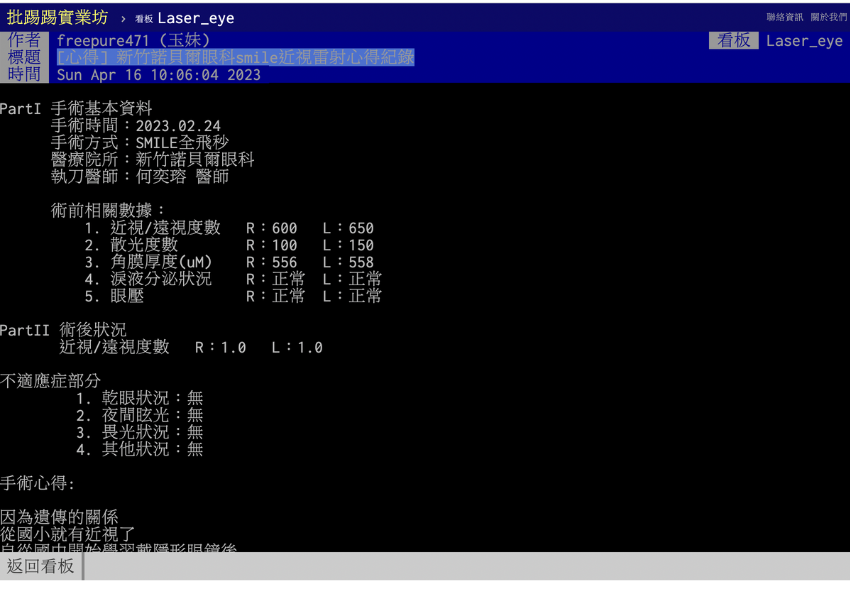The width and height of the screenshot is (850, 602).
Task: Click Laser_eye board name in article header
Action: point(804,41)
